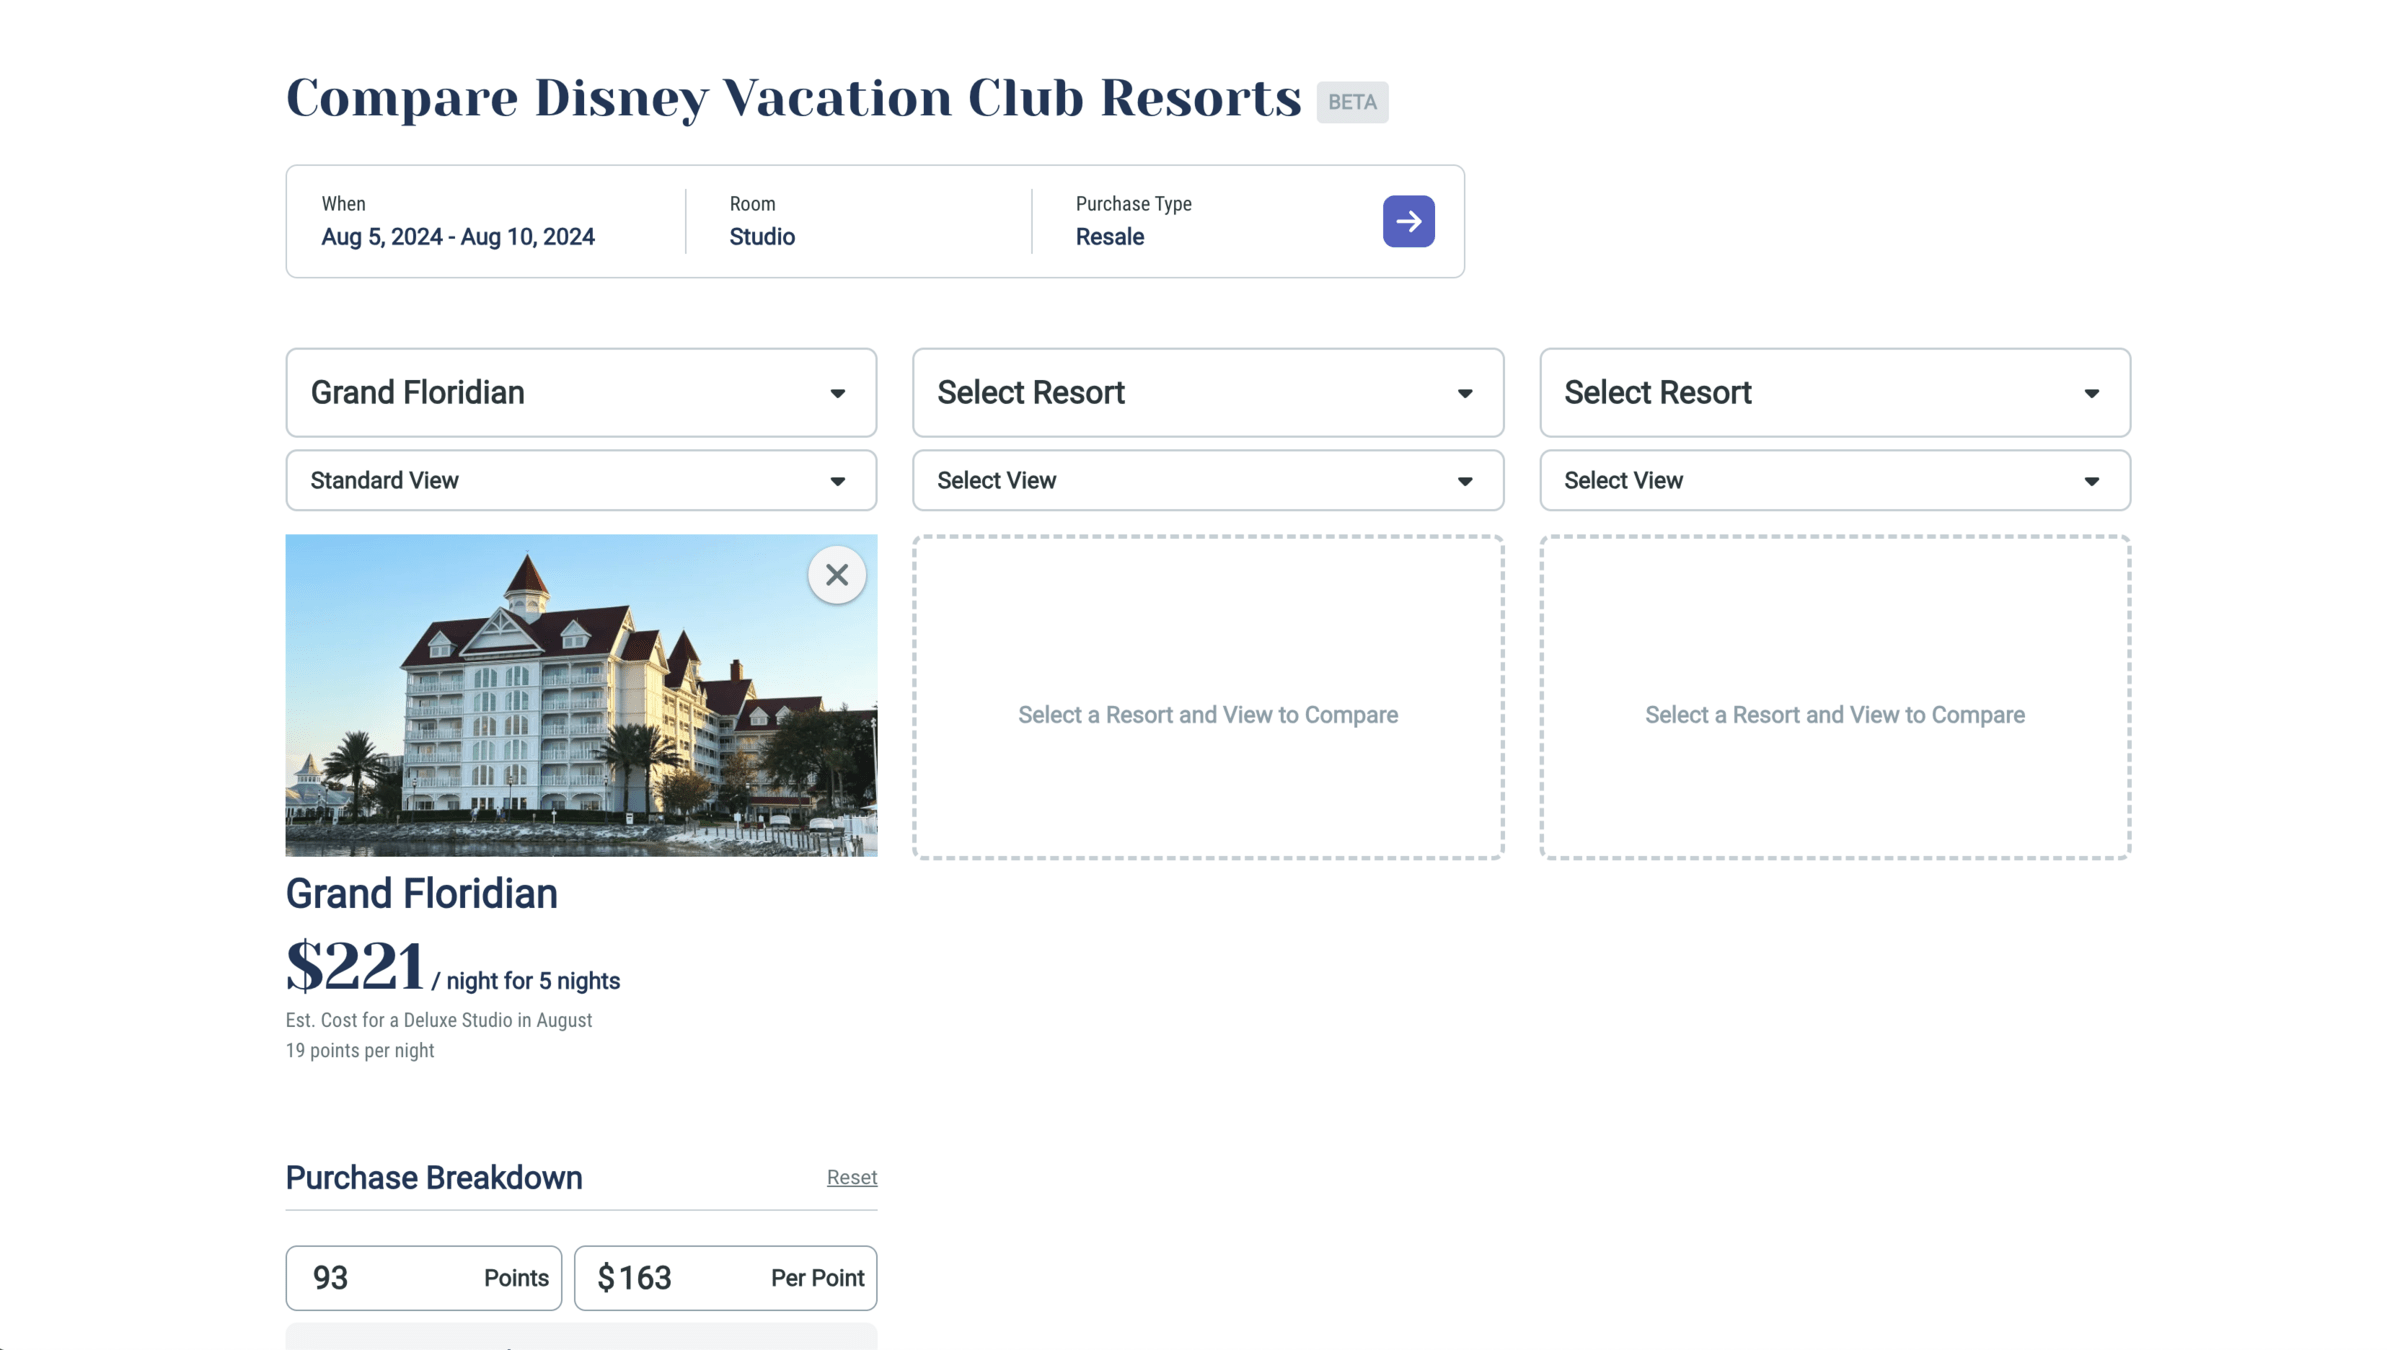Remove Grand Floridian using the X icon
2387x1350 pixels.
[836, 575]
